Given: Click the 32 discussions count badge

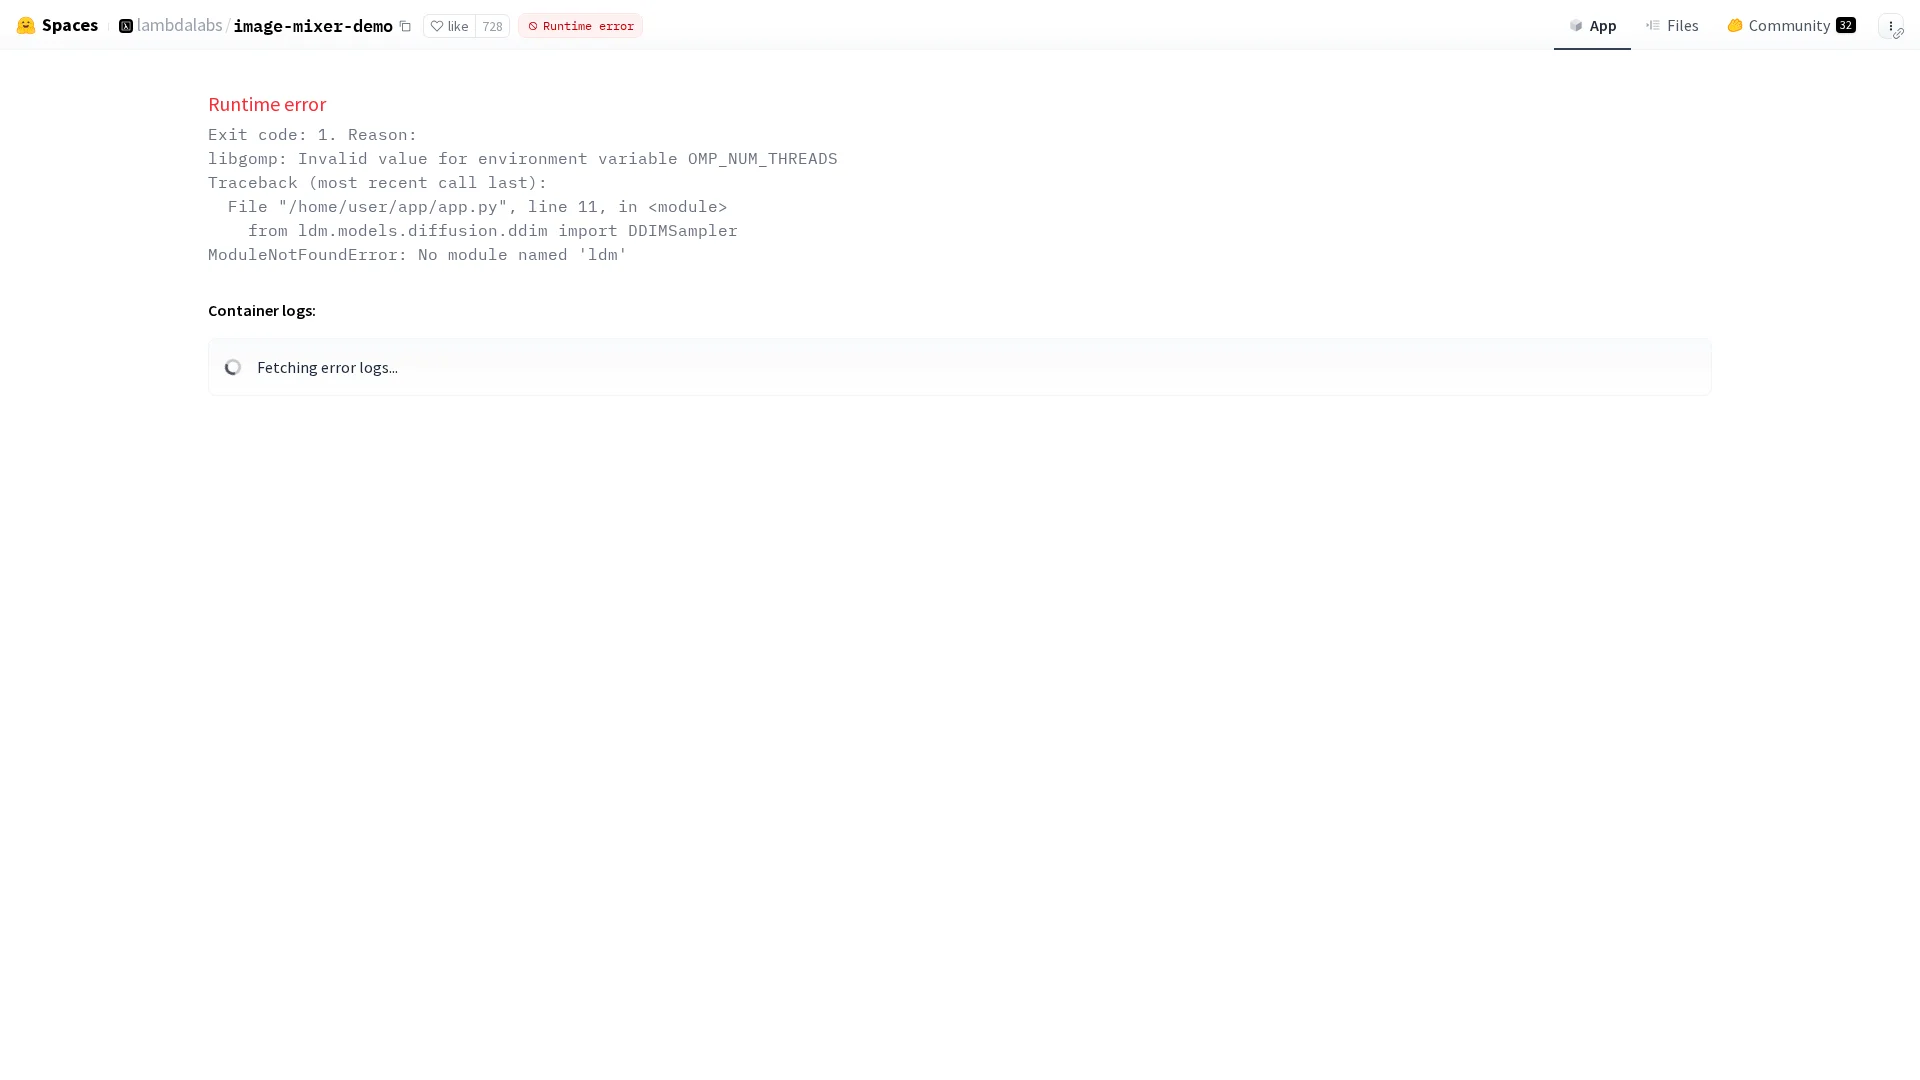Looking at the screenshot, I should click(x=1845, y=25).
